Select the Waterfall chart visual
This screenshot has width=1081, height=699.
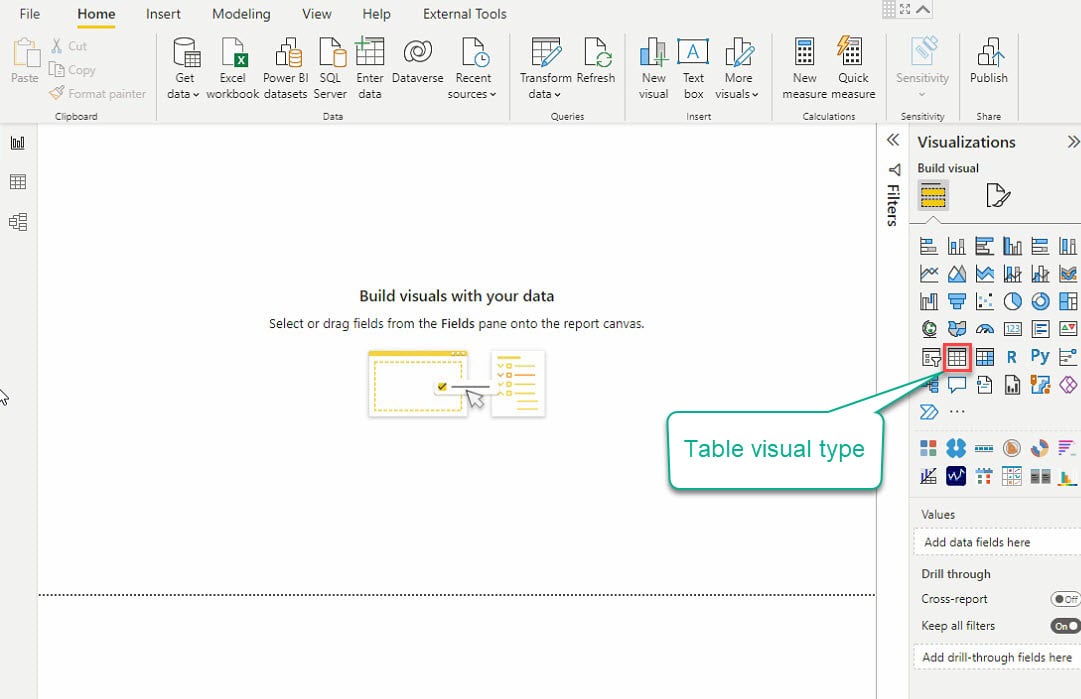(929, 301)
